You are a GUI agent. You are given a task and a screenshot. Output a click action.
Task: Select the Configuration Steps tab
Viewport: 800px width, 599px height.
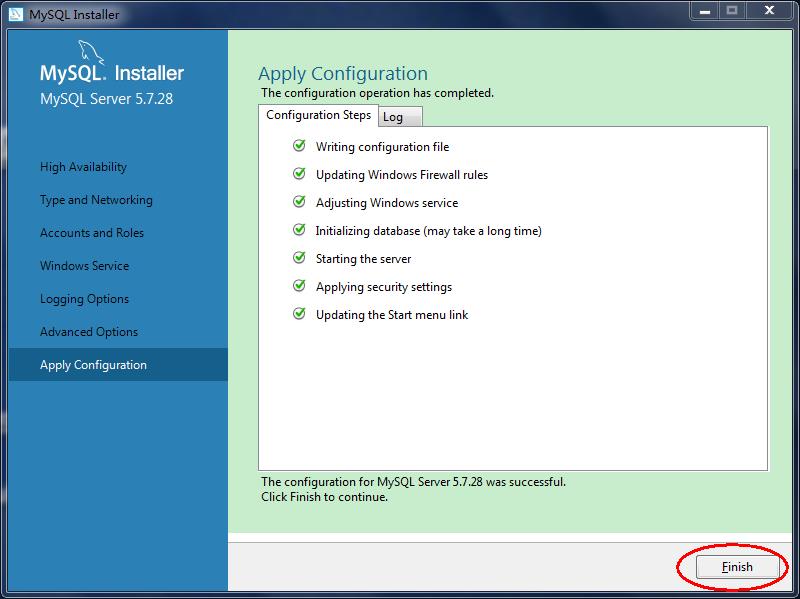click(x=318, y=115)
